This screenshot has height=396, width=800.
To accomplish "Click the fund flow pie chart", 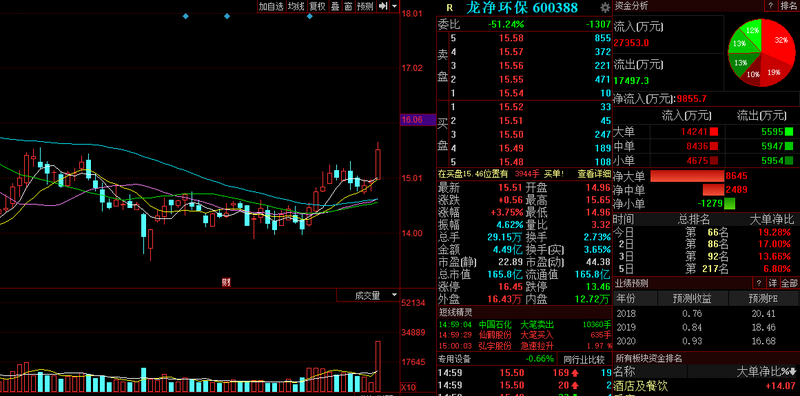I will coord(761,53).
